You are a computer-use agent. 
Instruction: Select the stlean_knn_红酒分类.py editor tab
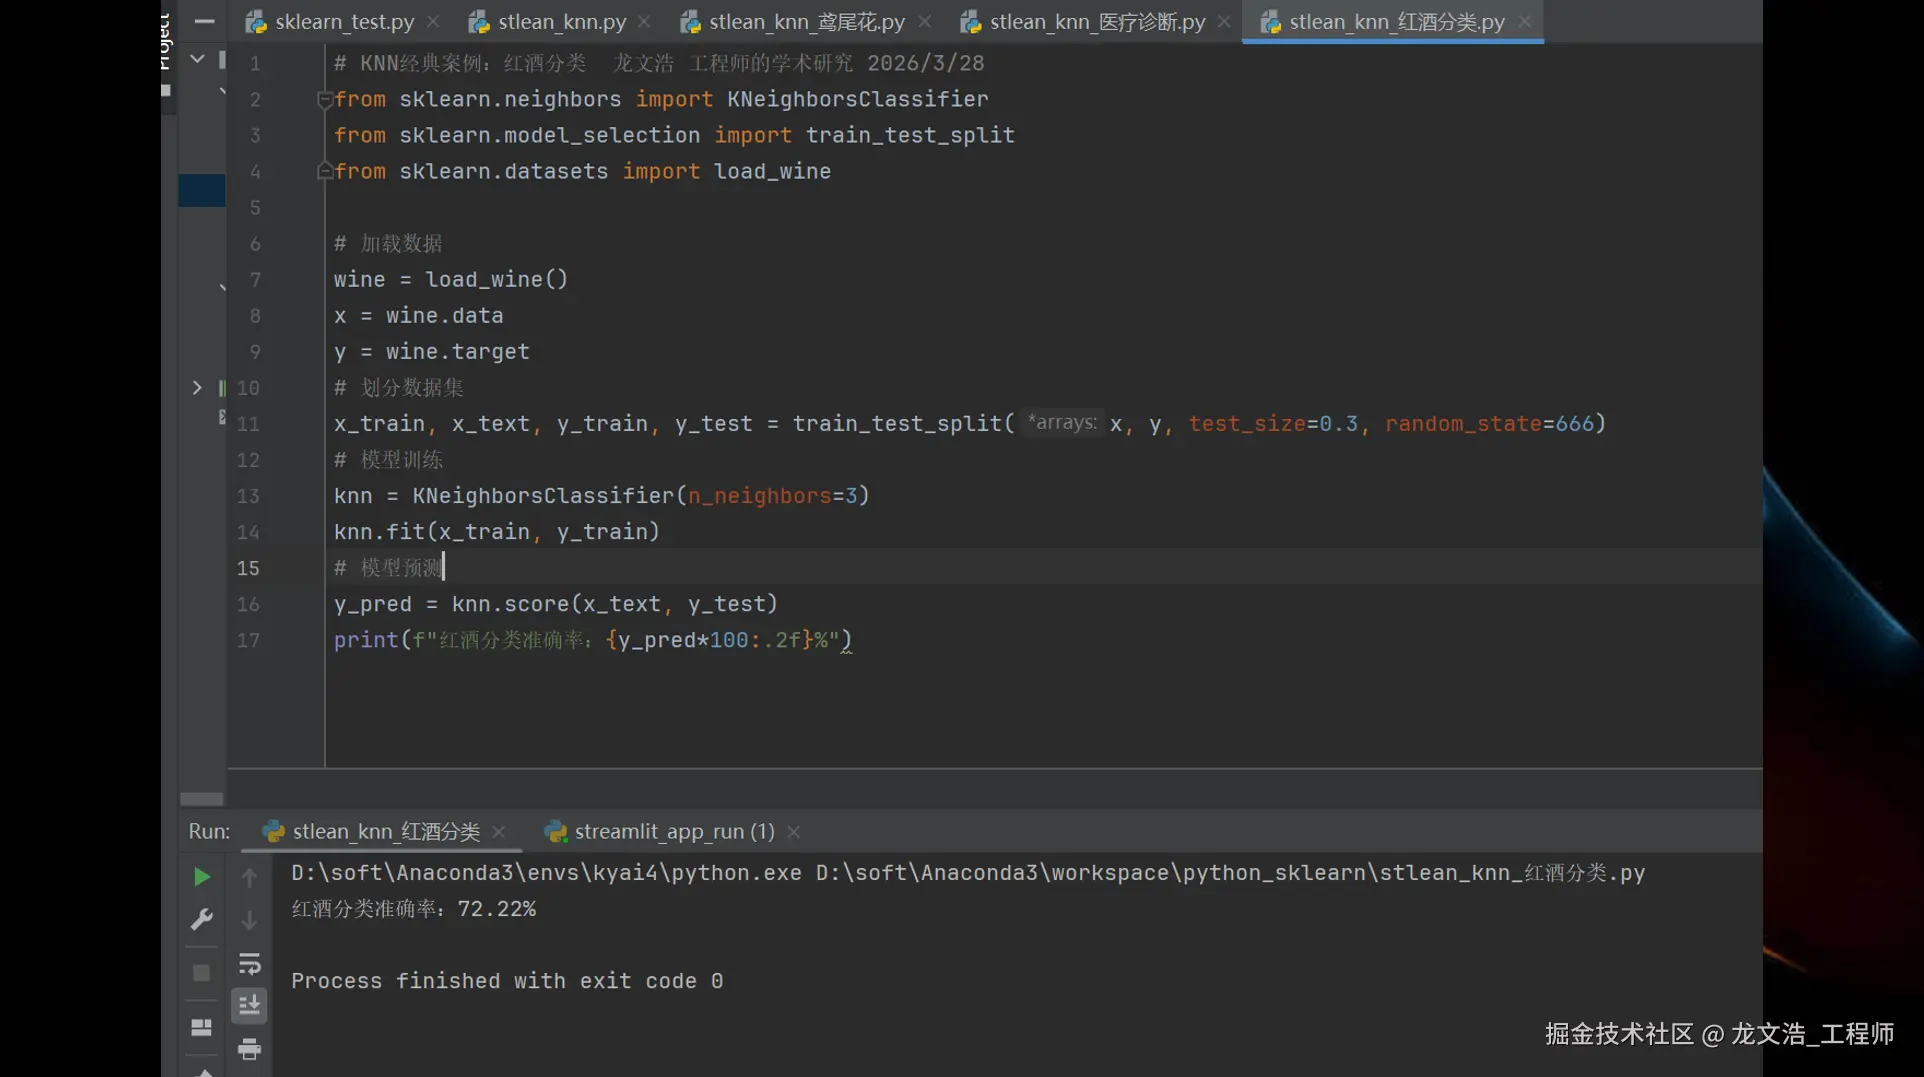[1397, 22]
